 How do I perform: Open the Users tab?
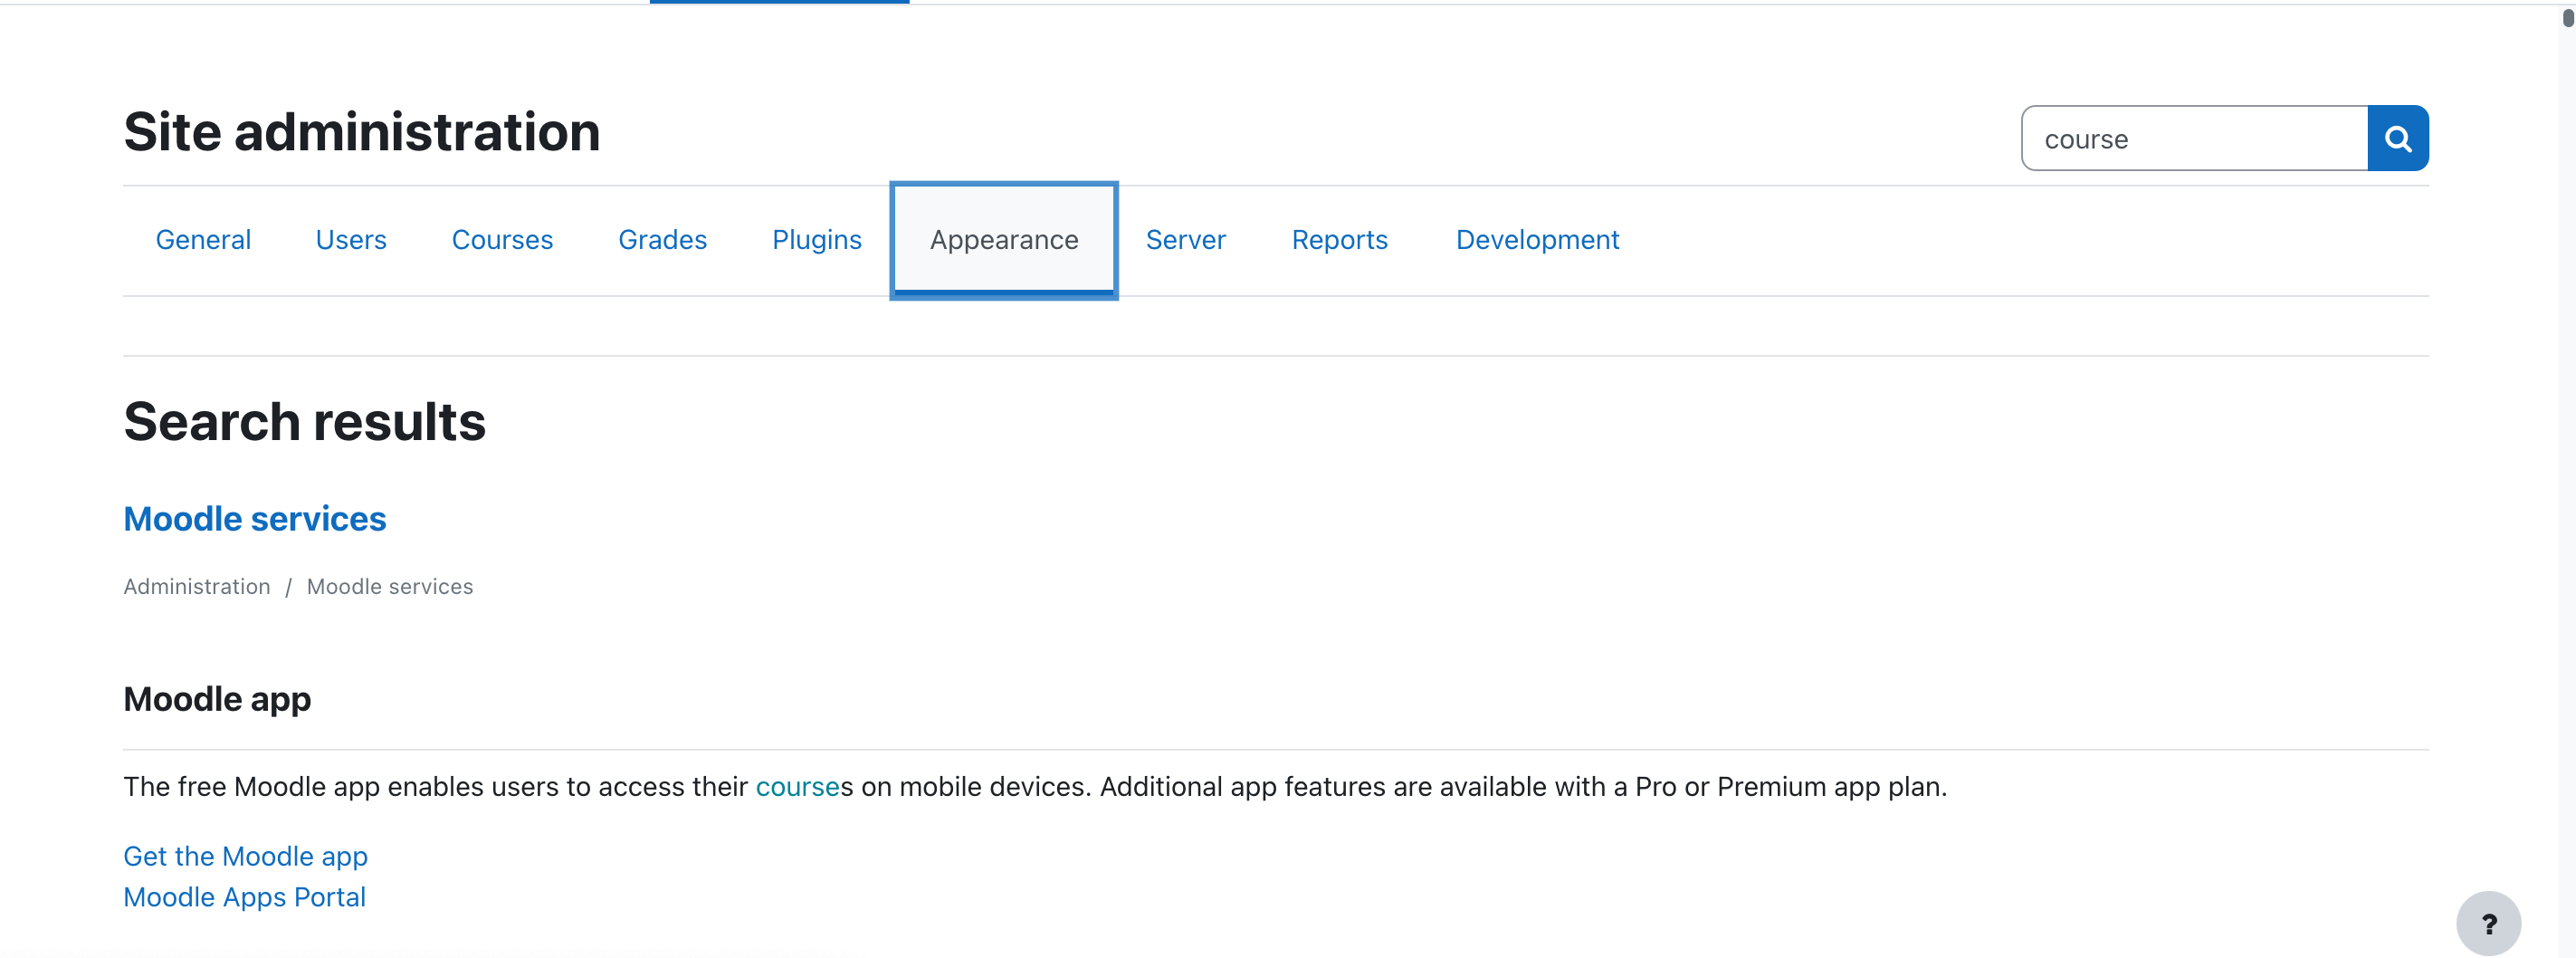pyautogui.click(x=351, y=240)
